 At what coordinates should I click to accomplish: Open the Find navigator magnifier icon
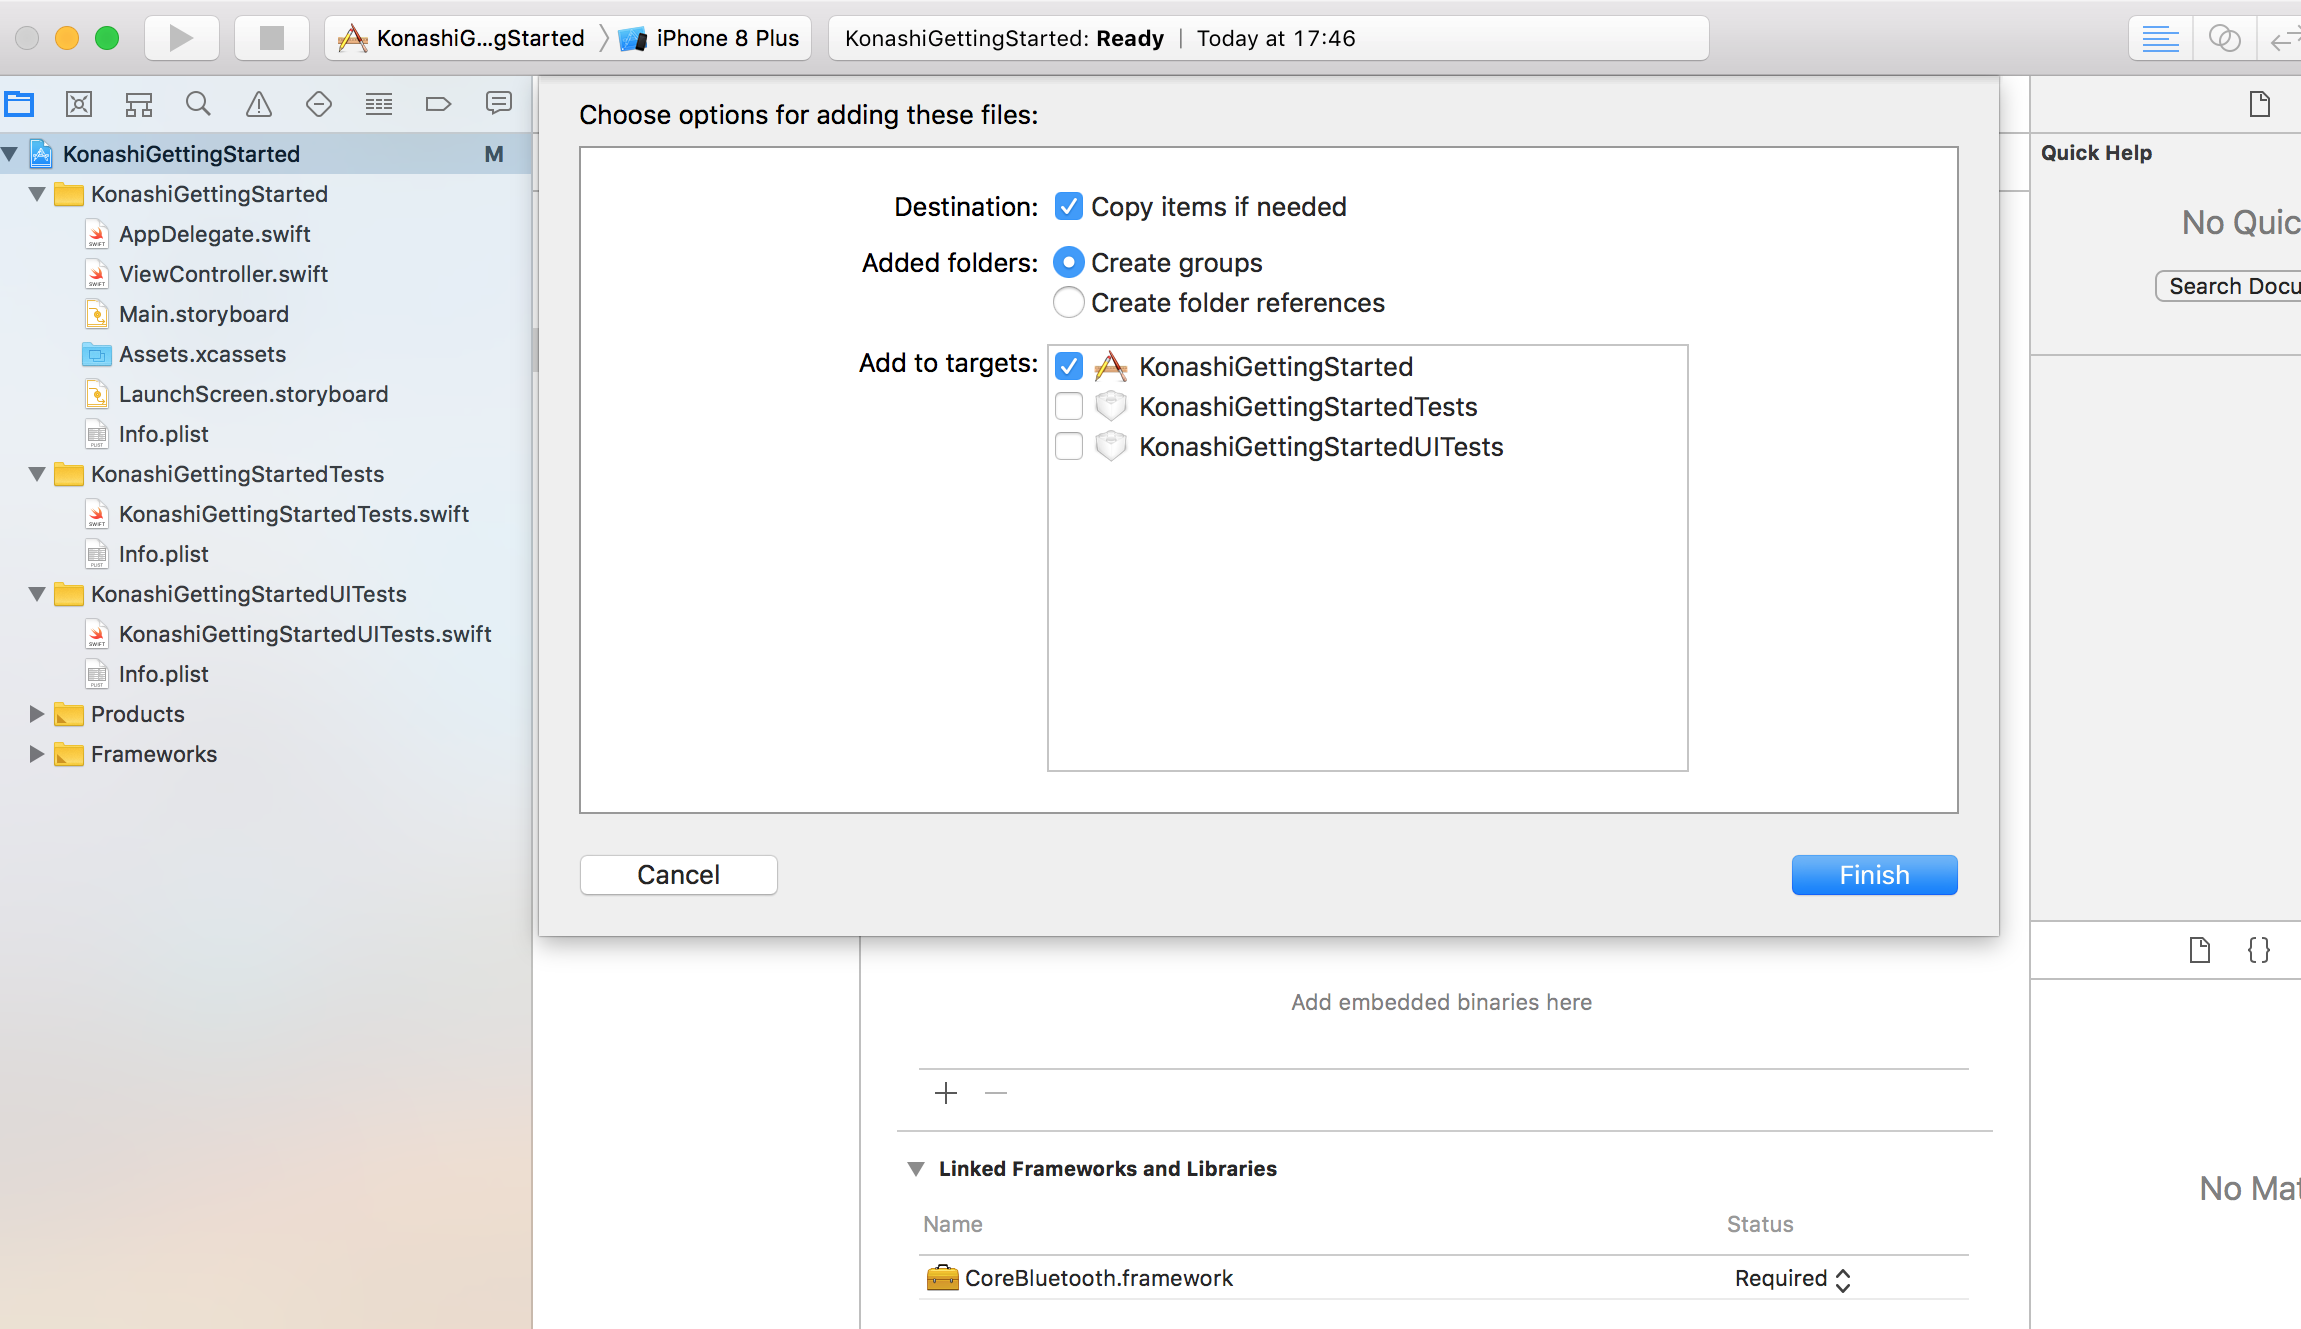click(198, 104)
